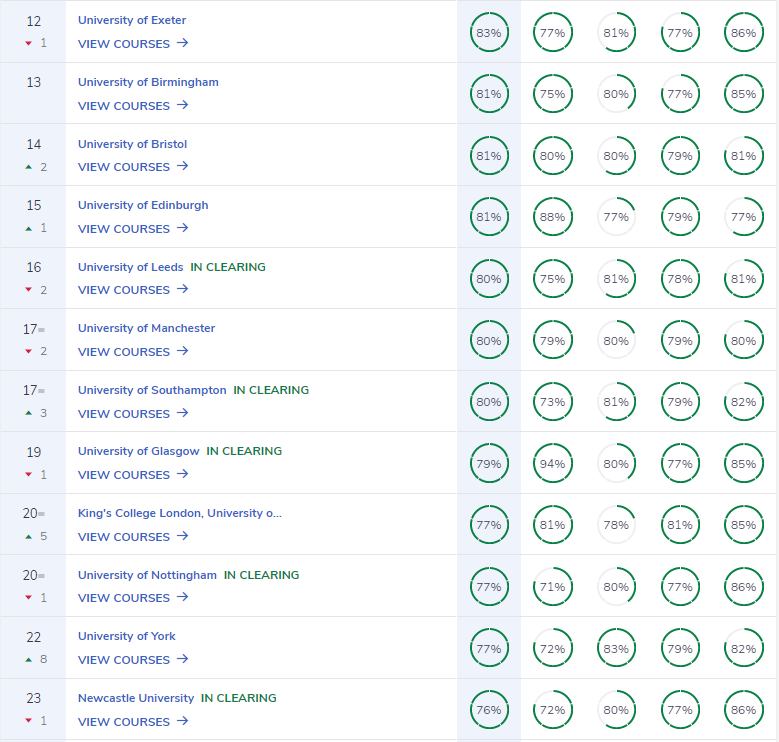Screen dimensions: 779x742
Task: Click the arrow icon in the Southampton row
Action: tap(183, 413)
